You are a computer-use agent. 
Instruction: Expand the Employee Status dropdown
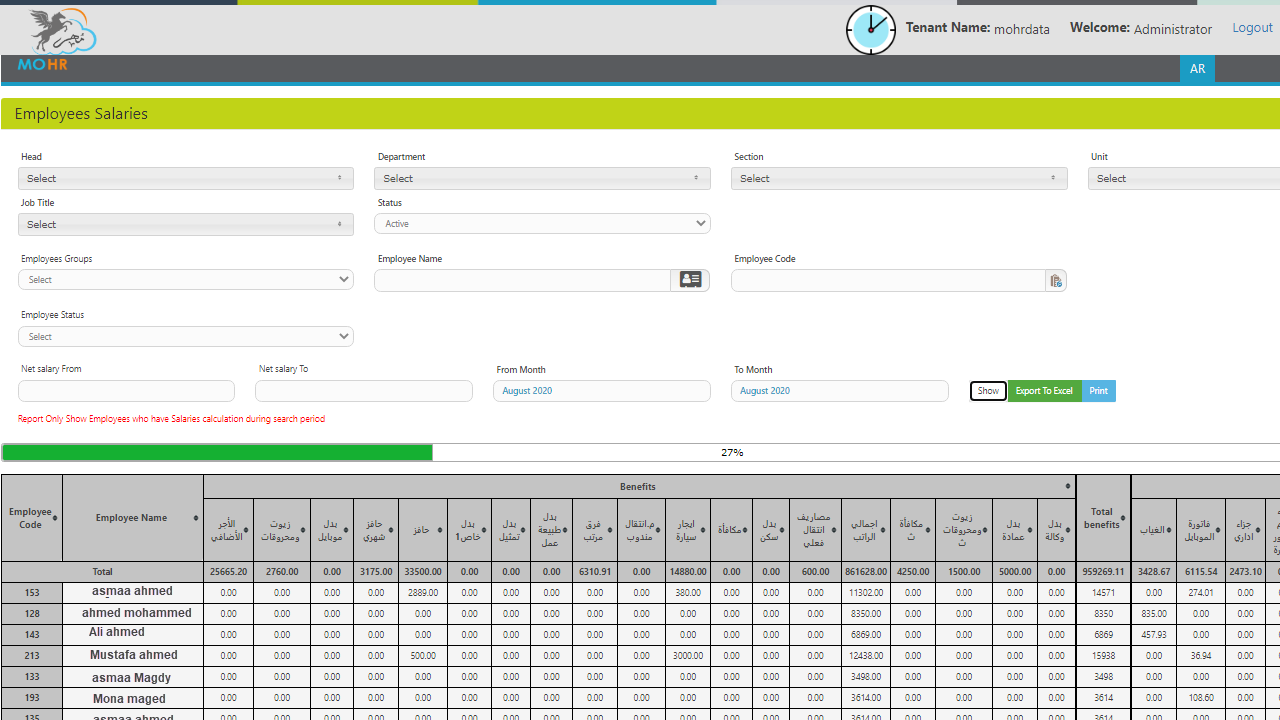[x=186, y=336]
